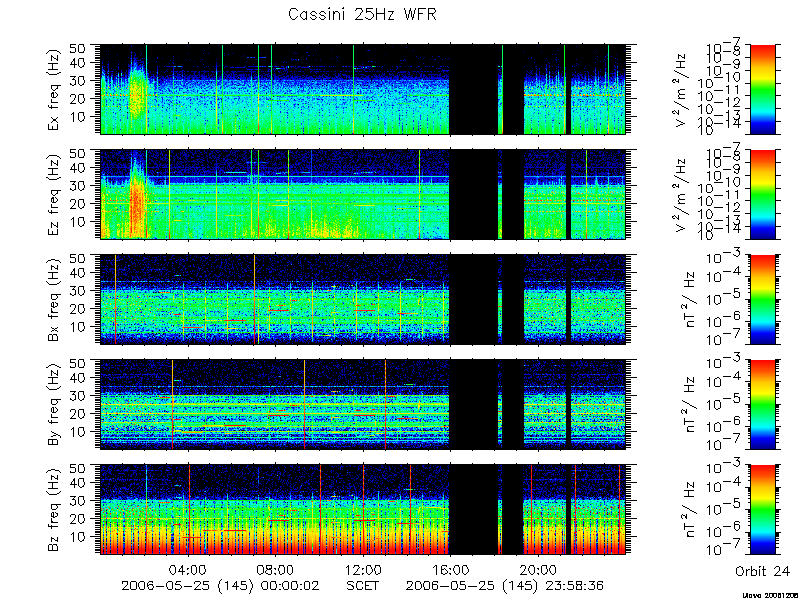Click the Cassini 25Hz WFR title
Screen dimensions: 800x600
click(x=362, y=14)
